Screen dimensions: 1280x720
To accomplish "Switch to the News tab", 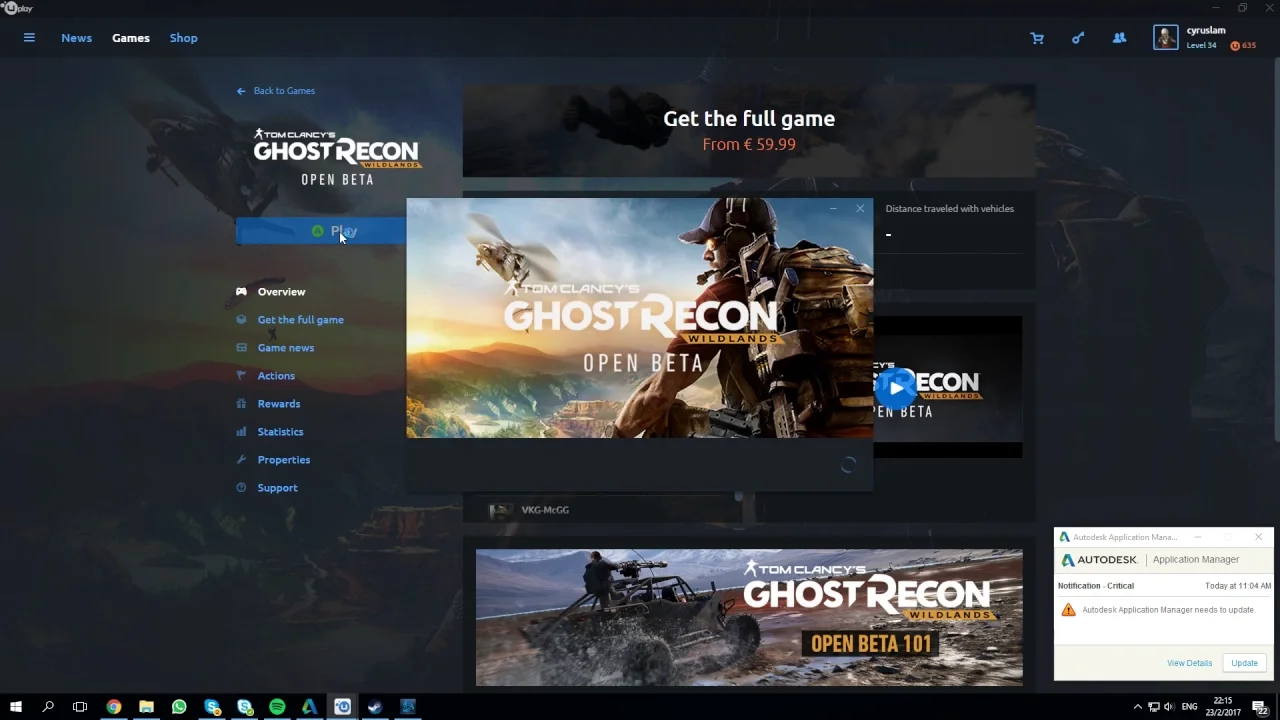I will 76,38.
